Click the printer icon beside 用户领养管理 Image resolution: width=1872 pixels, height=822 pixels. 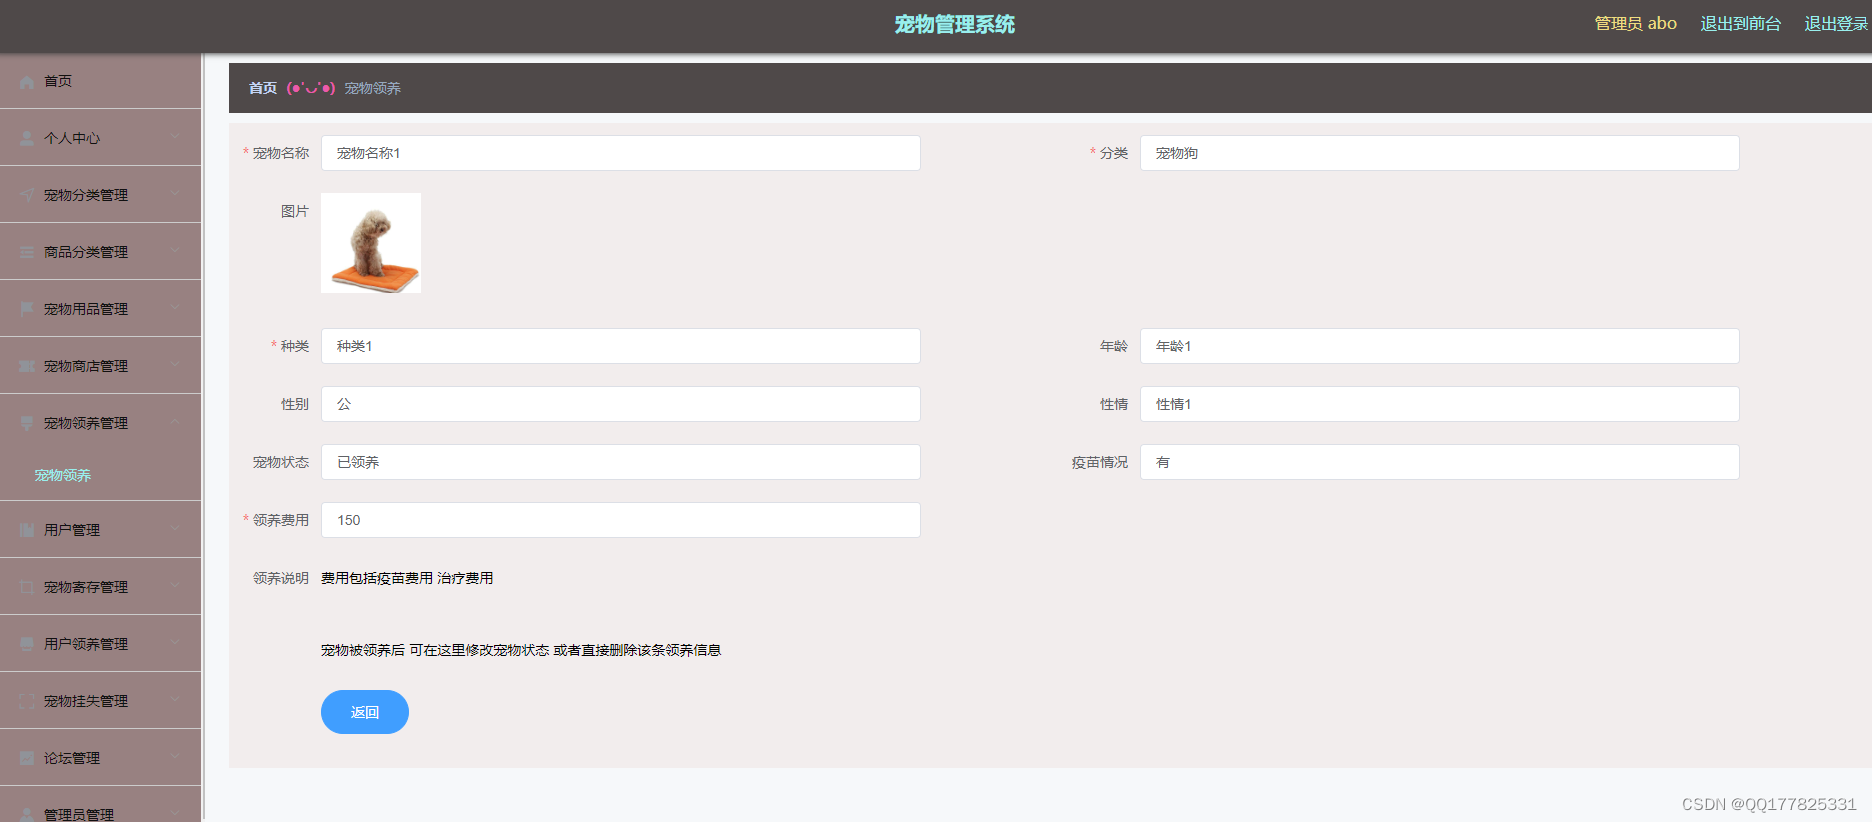pos(27,645)
